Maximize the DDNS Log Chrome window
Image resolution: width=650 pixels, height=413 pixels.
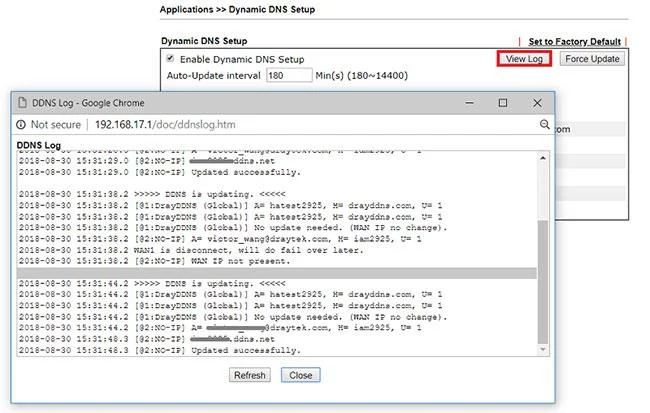coord(503,103)
